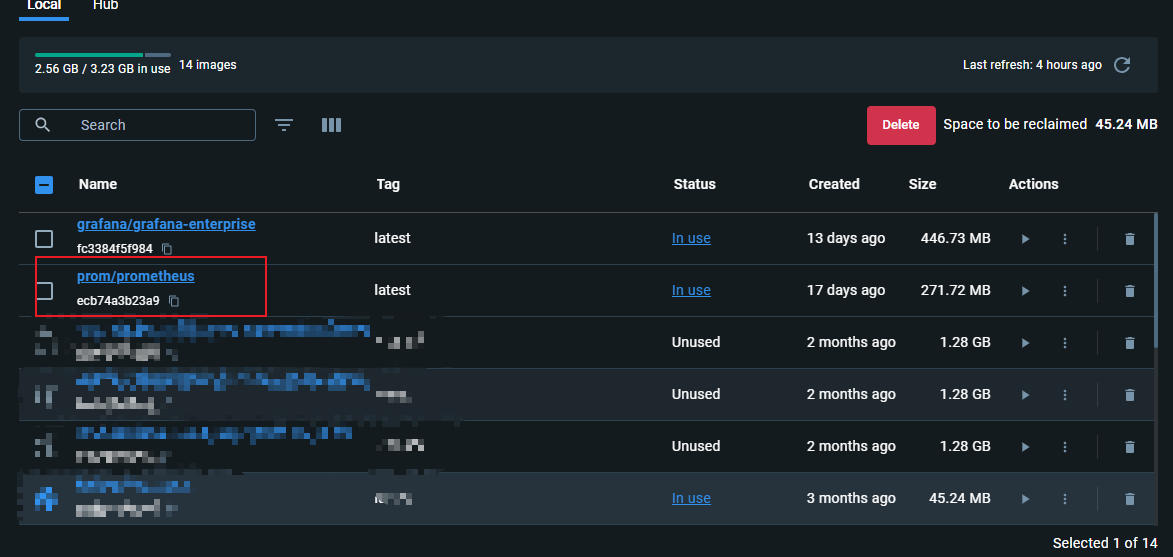Image resolution: width=1173 pixels, height=557 pixels.
Task: Run the prom/prometheus image
Action: [x=1025, y=290]
